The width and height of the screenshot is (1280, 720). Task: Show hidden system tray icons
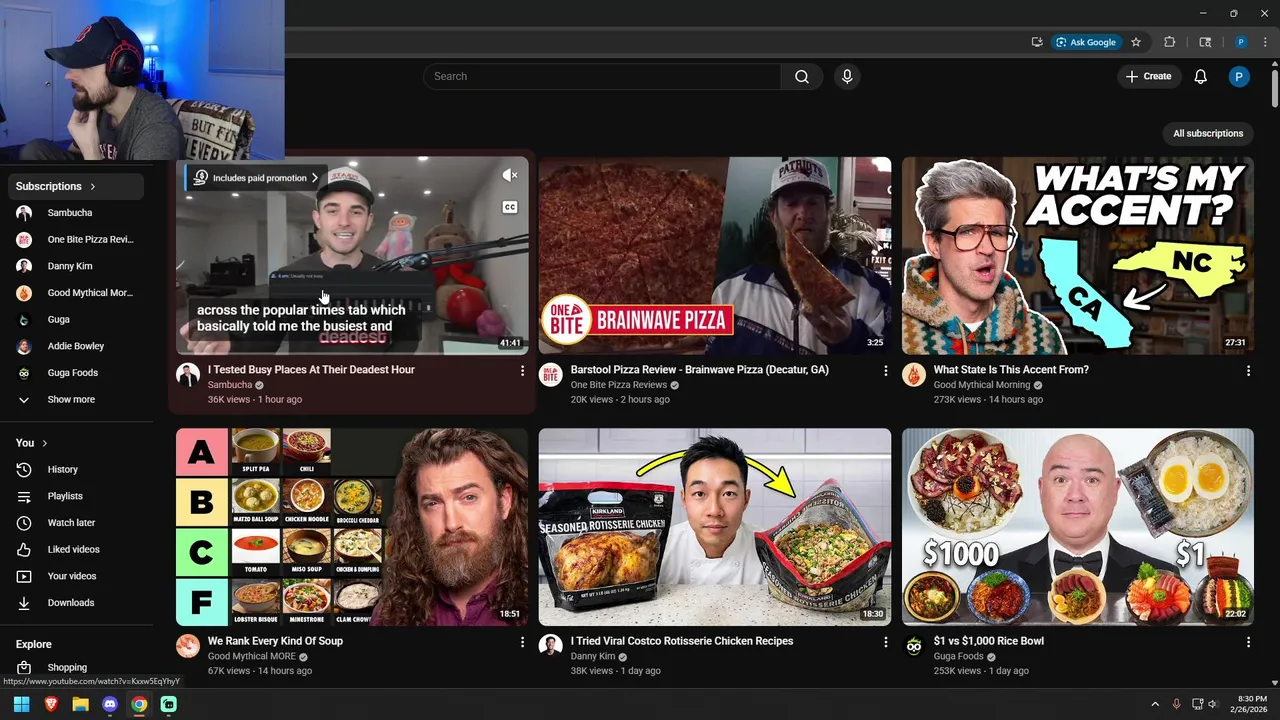pyautogui.click(x=1155, y=704)
